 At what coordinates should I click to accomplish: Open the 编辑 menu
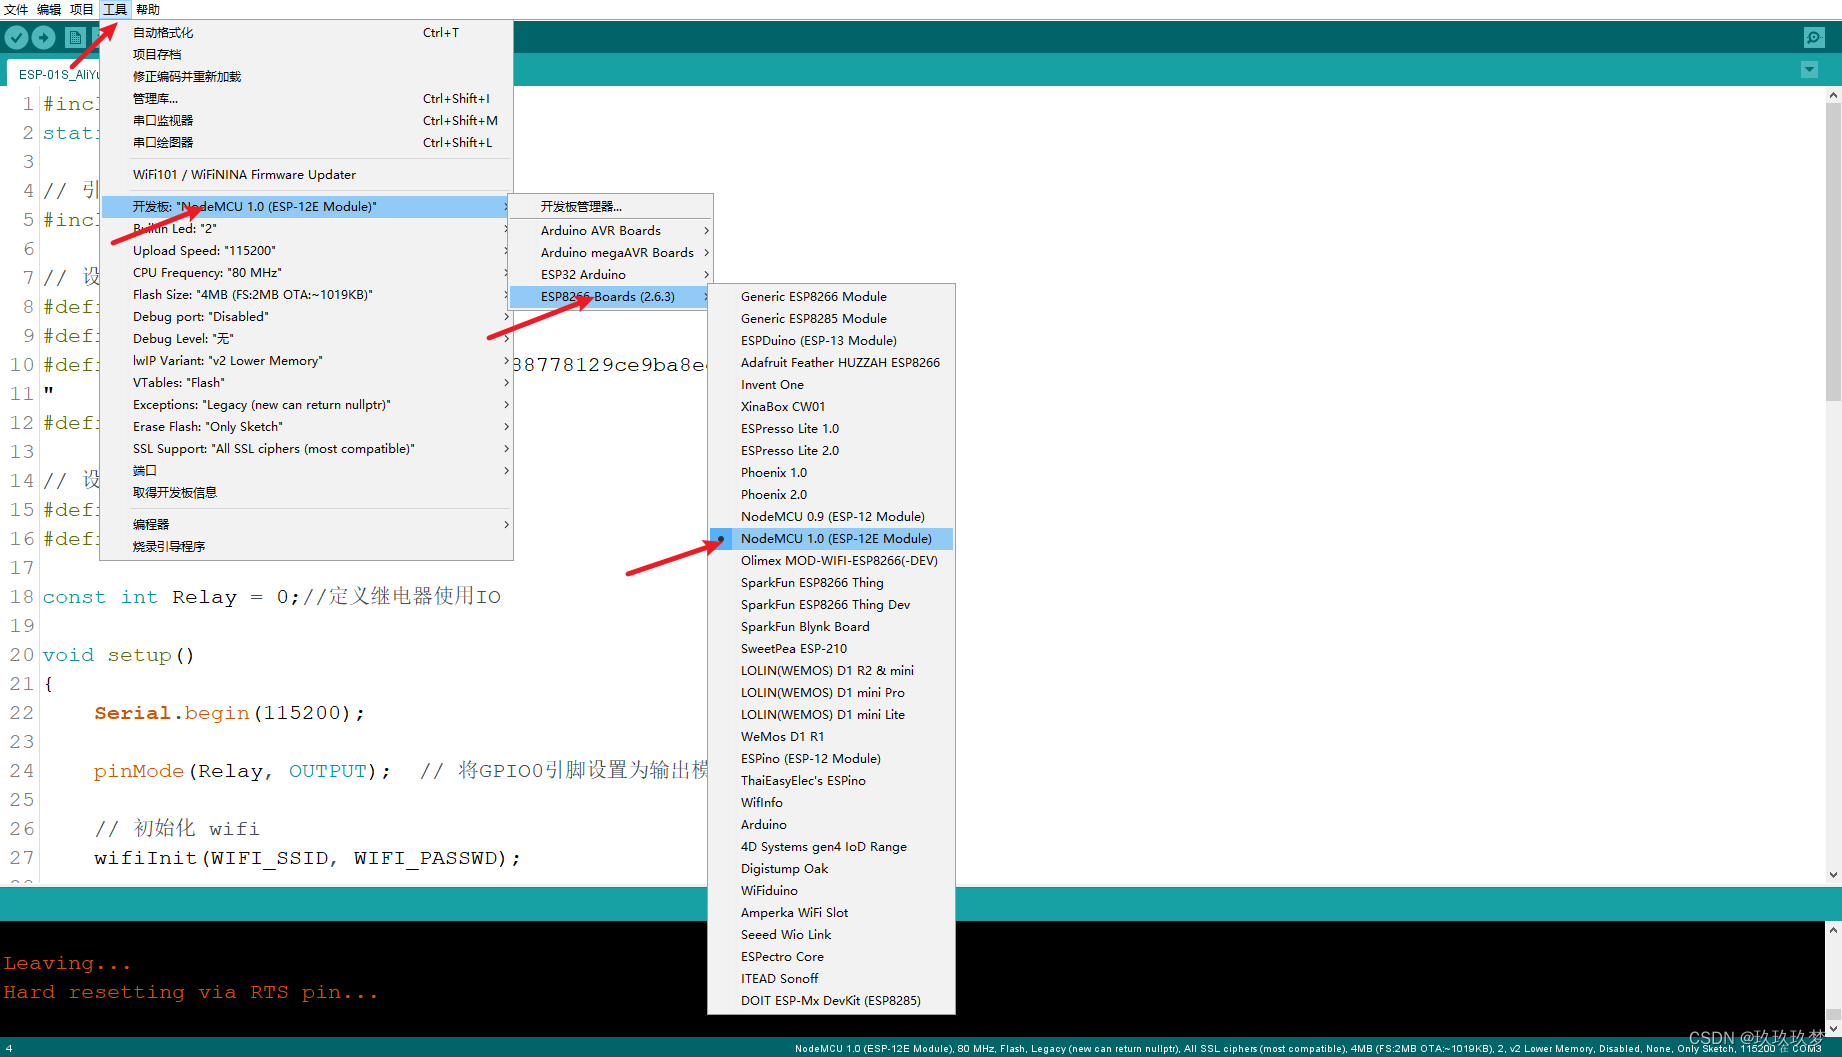pyautogui.click(x=49, y=9)
